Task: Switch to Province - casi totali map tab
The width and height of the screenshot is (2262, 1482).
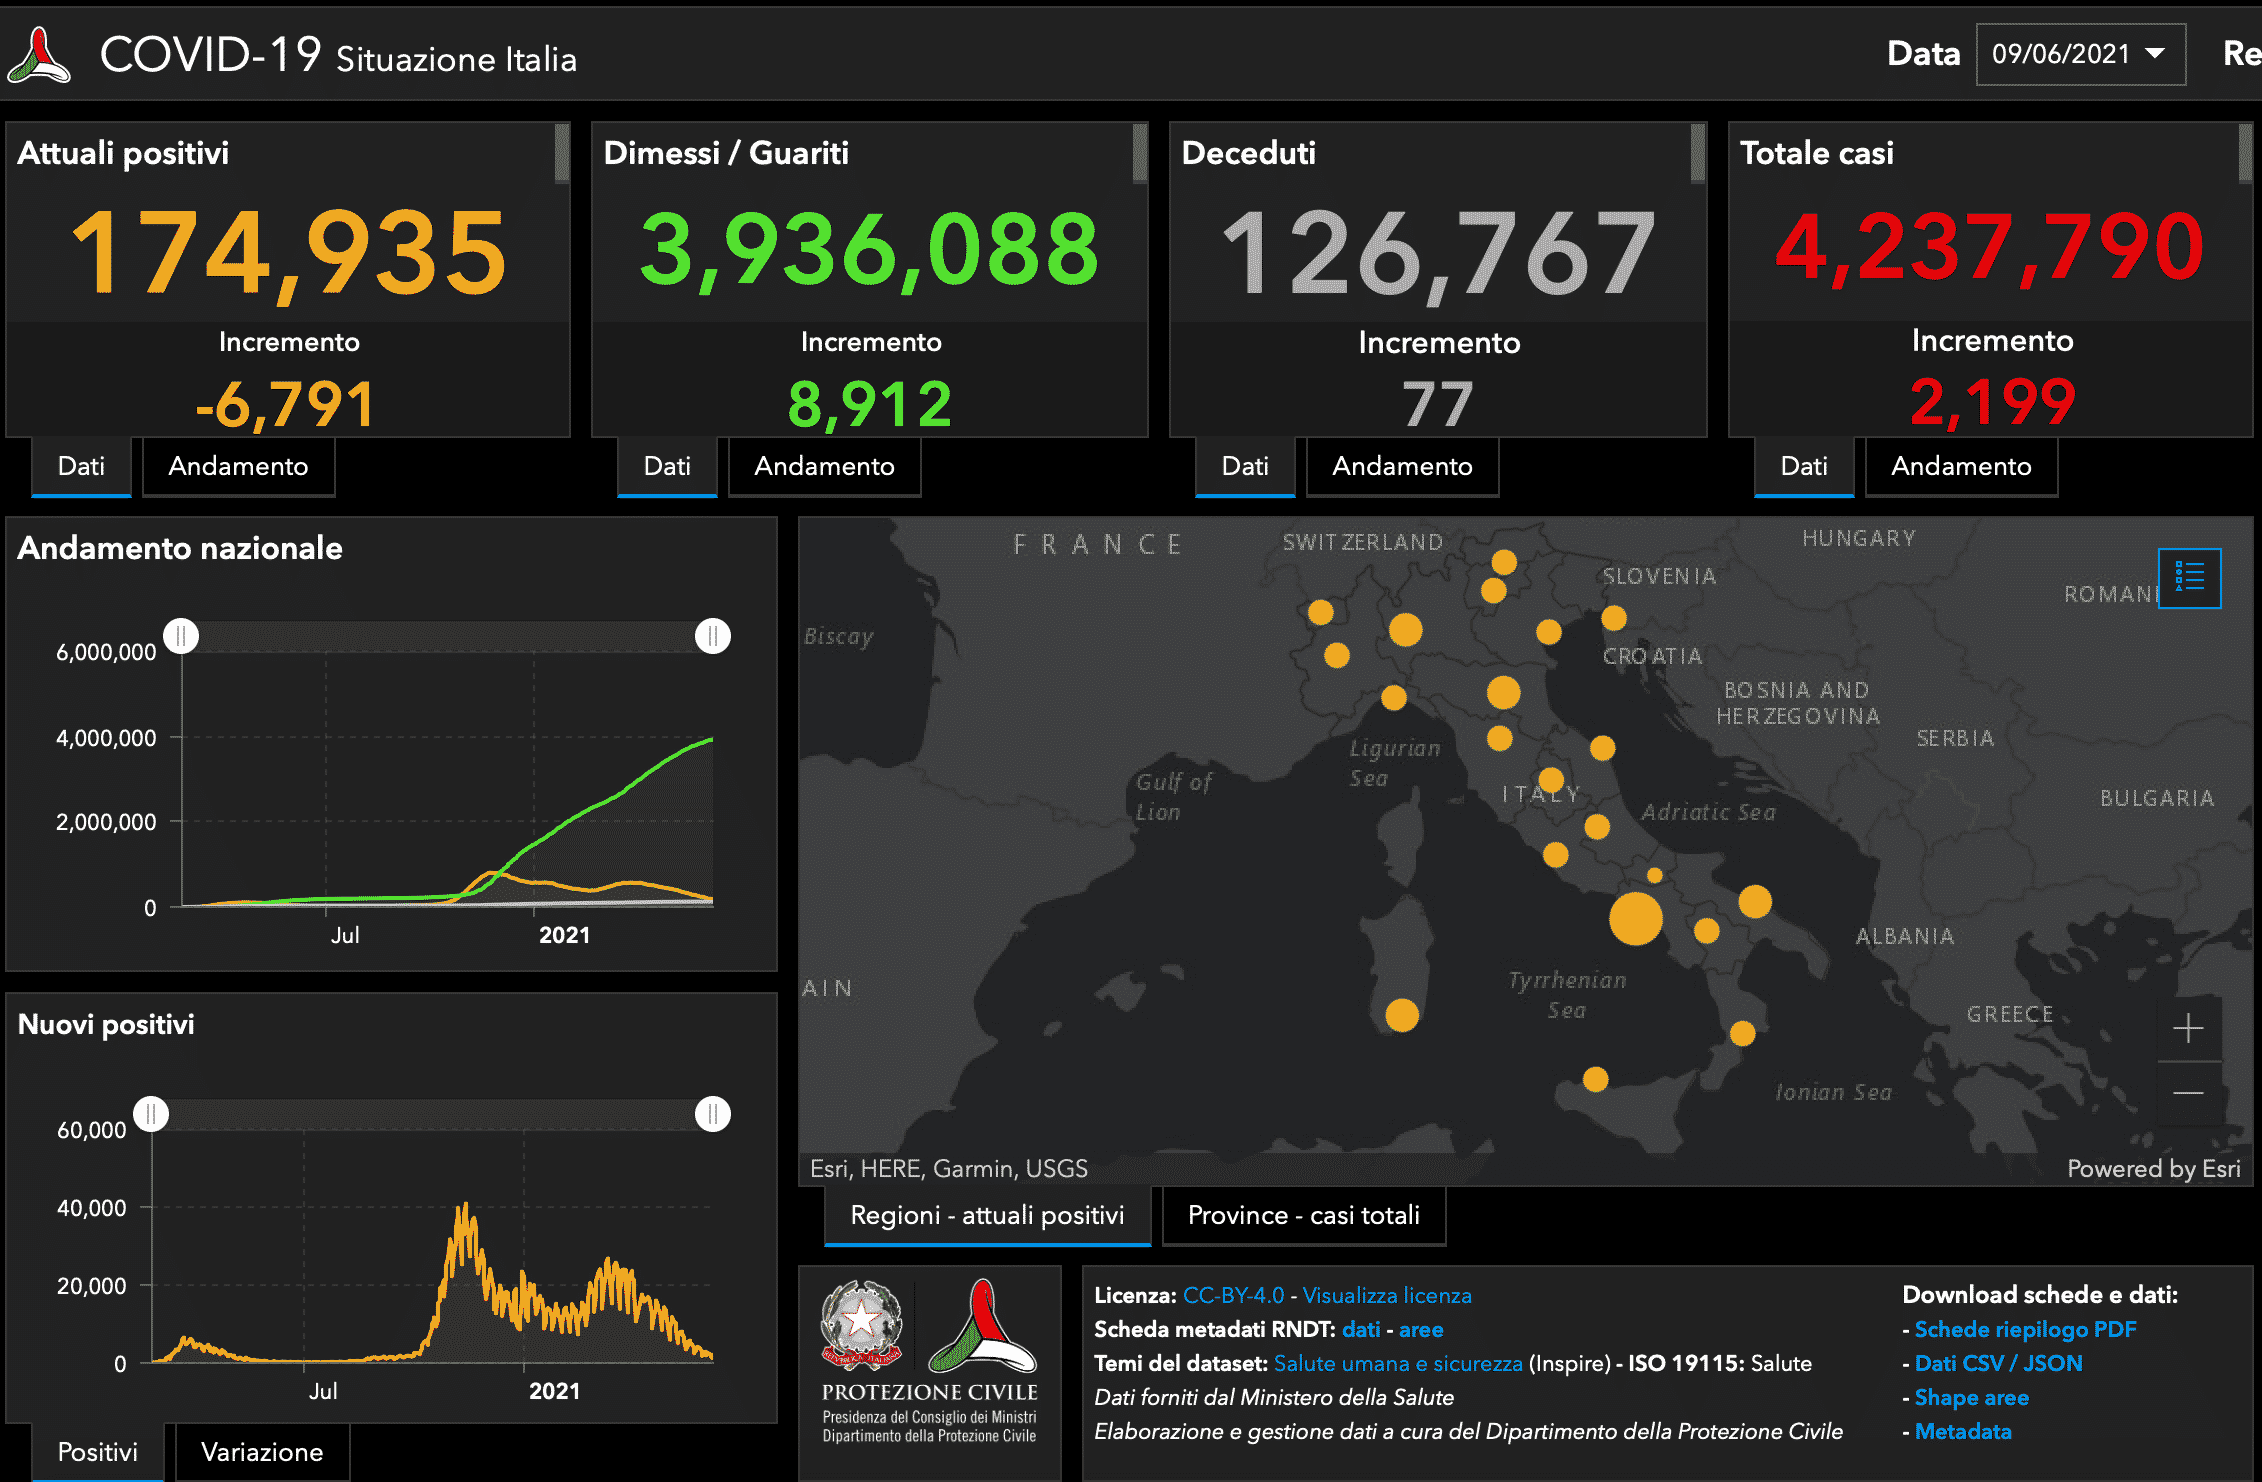Action: tap(1304, 1215)
